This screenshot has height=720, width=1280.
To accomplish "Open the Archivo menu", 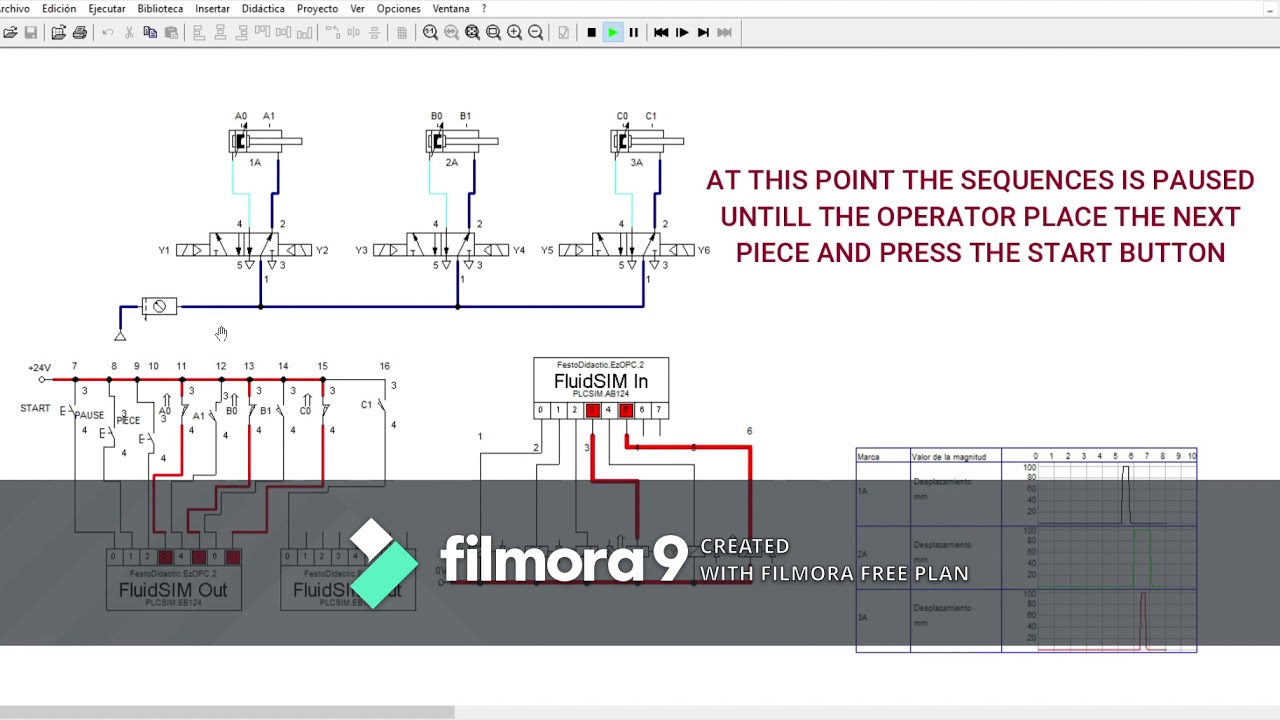I will tap(14, 9).
